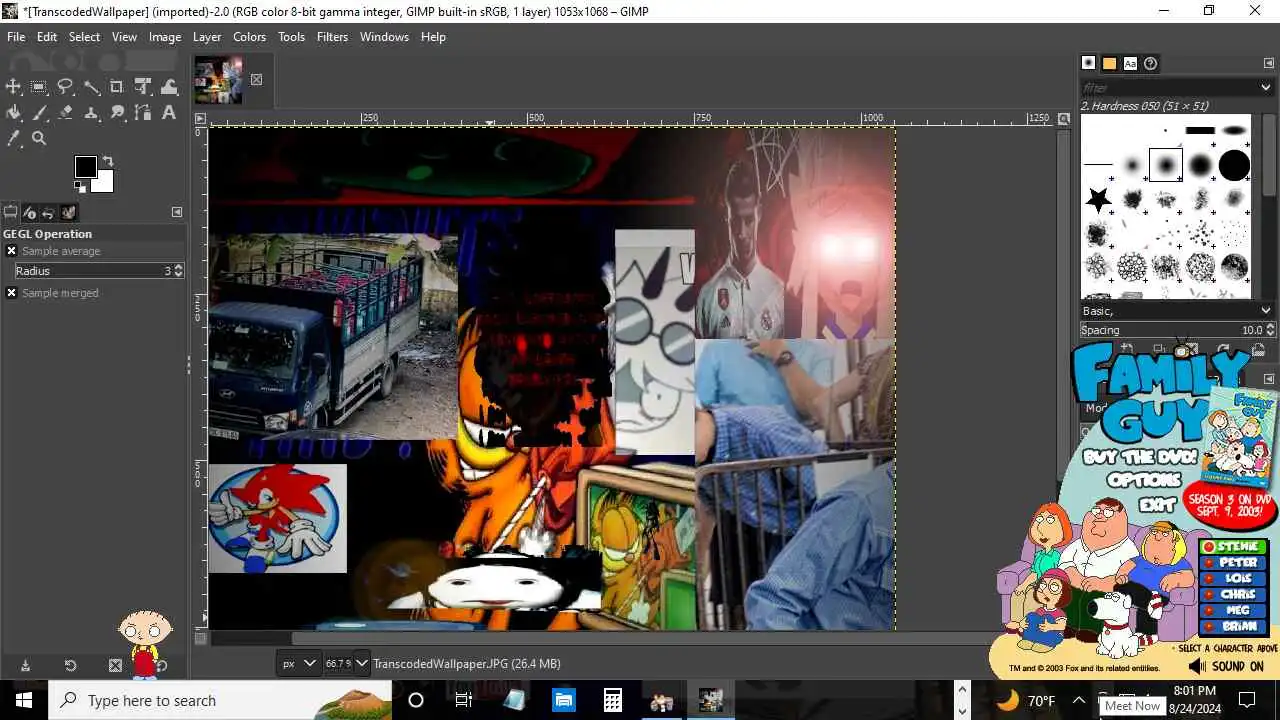
Task: Select the Bucket Fill tool
Action: [x=14, y=113]
